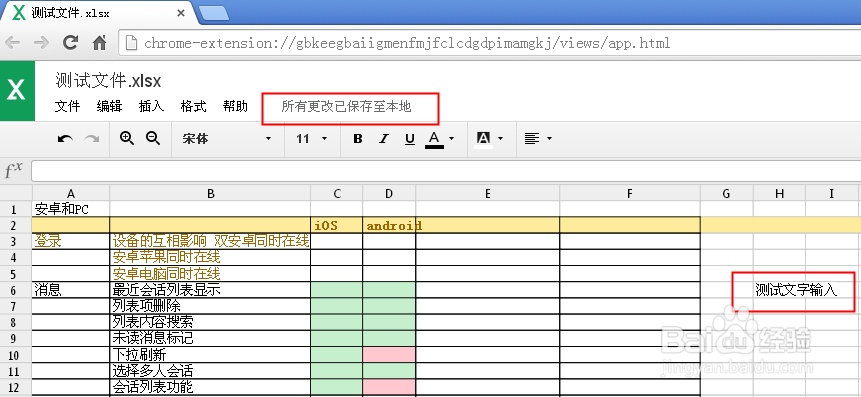Click the redo arrow icon

(x=91, y=139)
